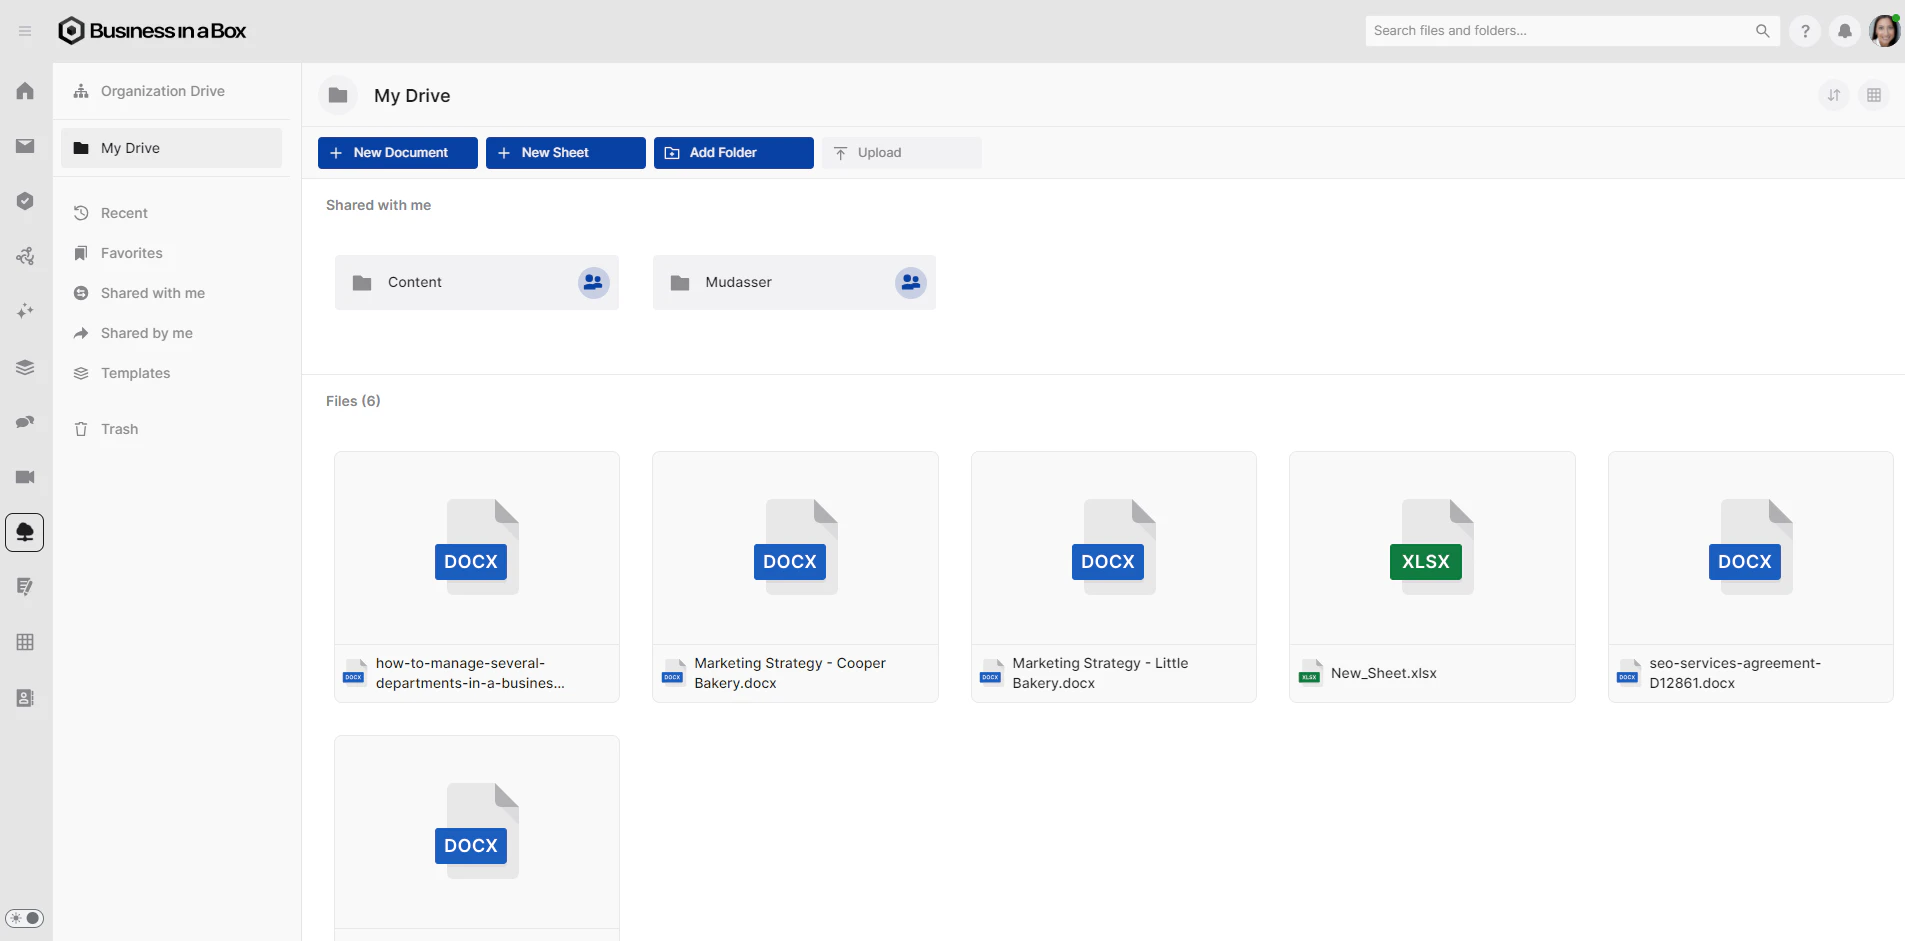
Task: Go to Organization Drive
Action: pyautogui.click(x=162, y=91)
